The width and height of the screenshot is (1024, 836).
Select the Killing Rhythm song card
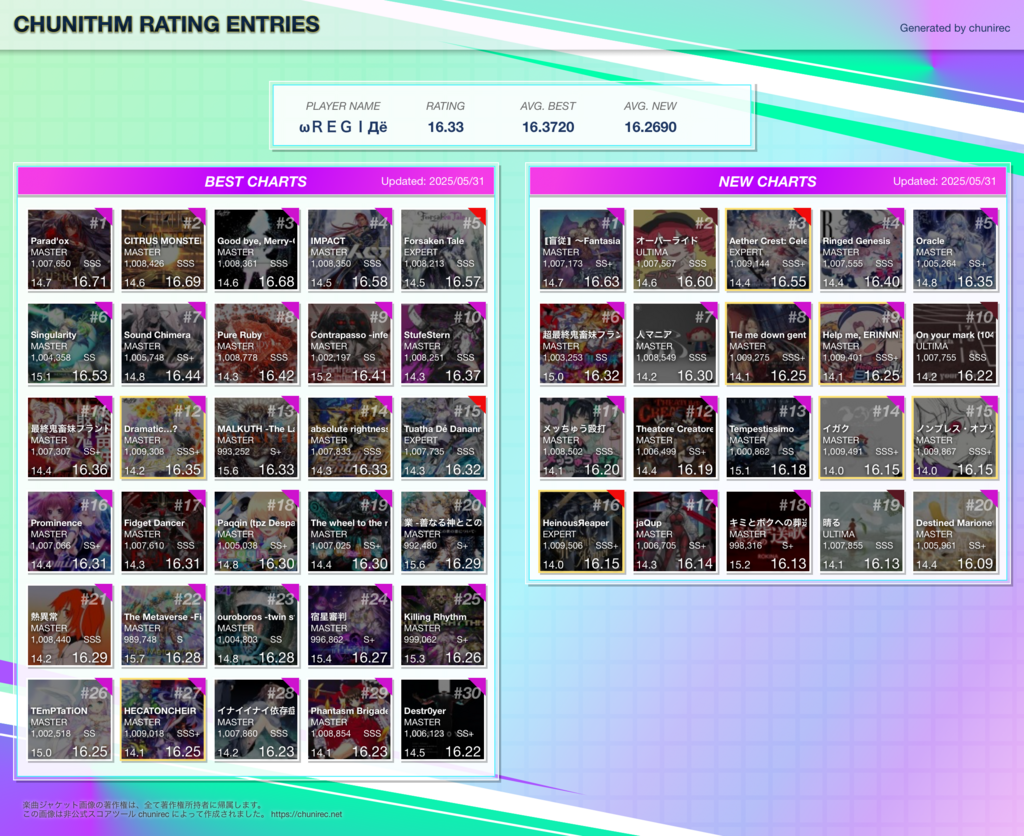(x=443, y=626)
